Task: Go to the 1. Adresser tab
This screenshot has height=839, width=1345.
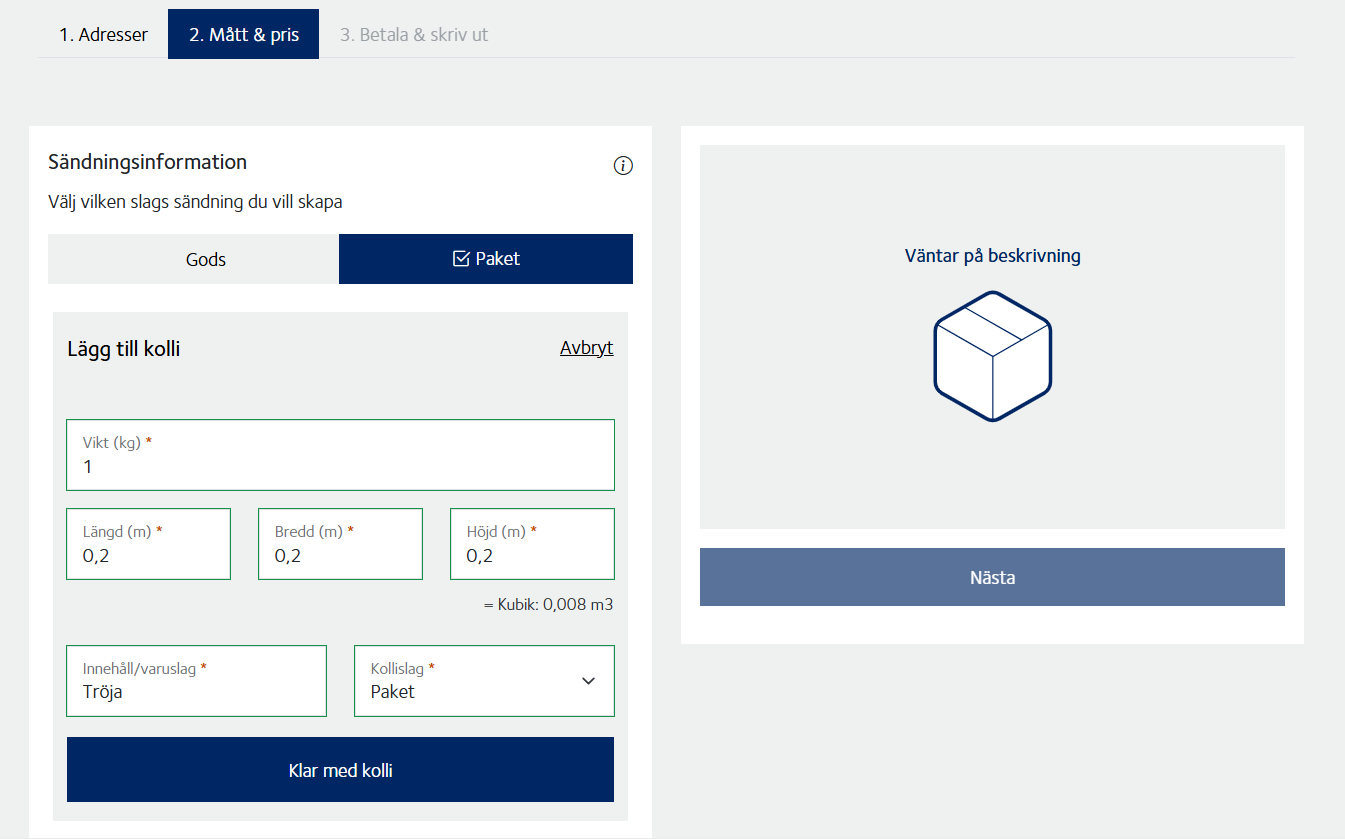Action: click(103, 34)
